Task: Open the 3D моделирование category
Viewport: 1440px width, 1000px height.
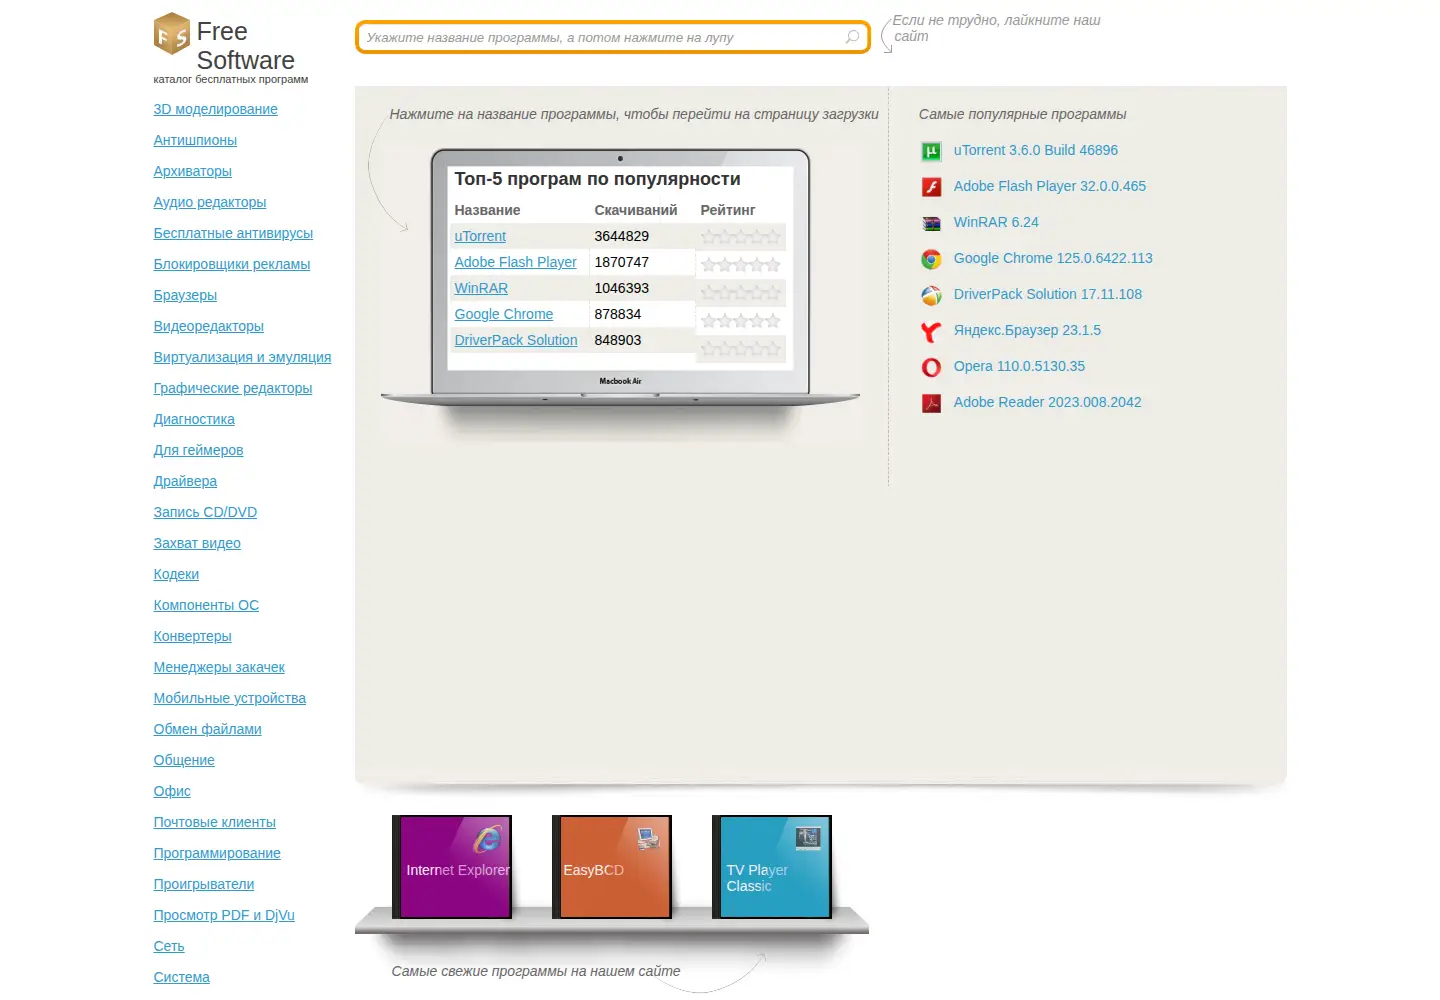Action: pos(215,109)
